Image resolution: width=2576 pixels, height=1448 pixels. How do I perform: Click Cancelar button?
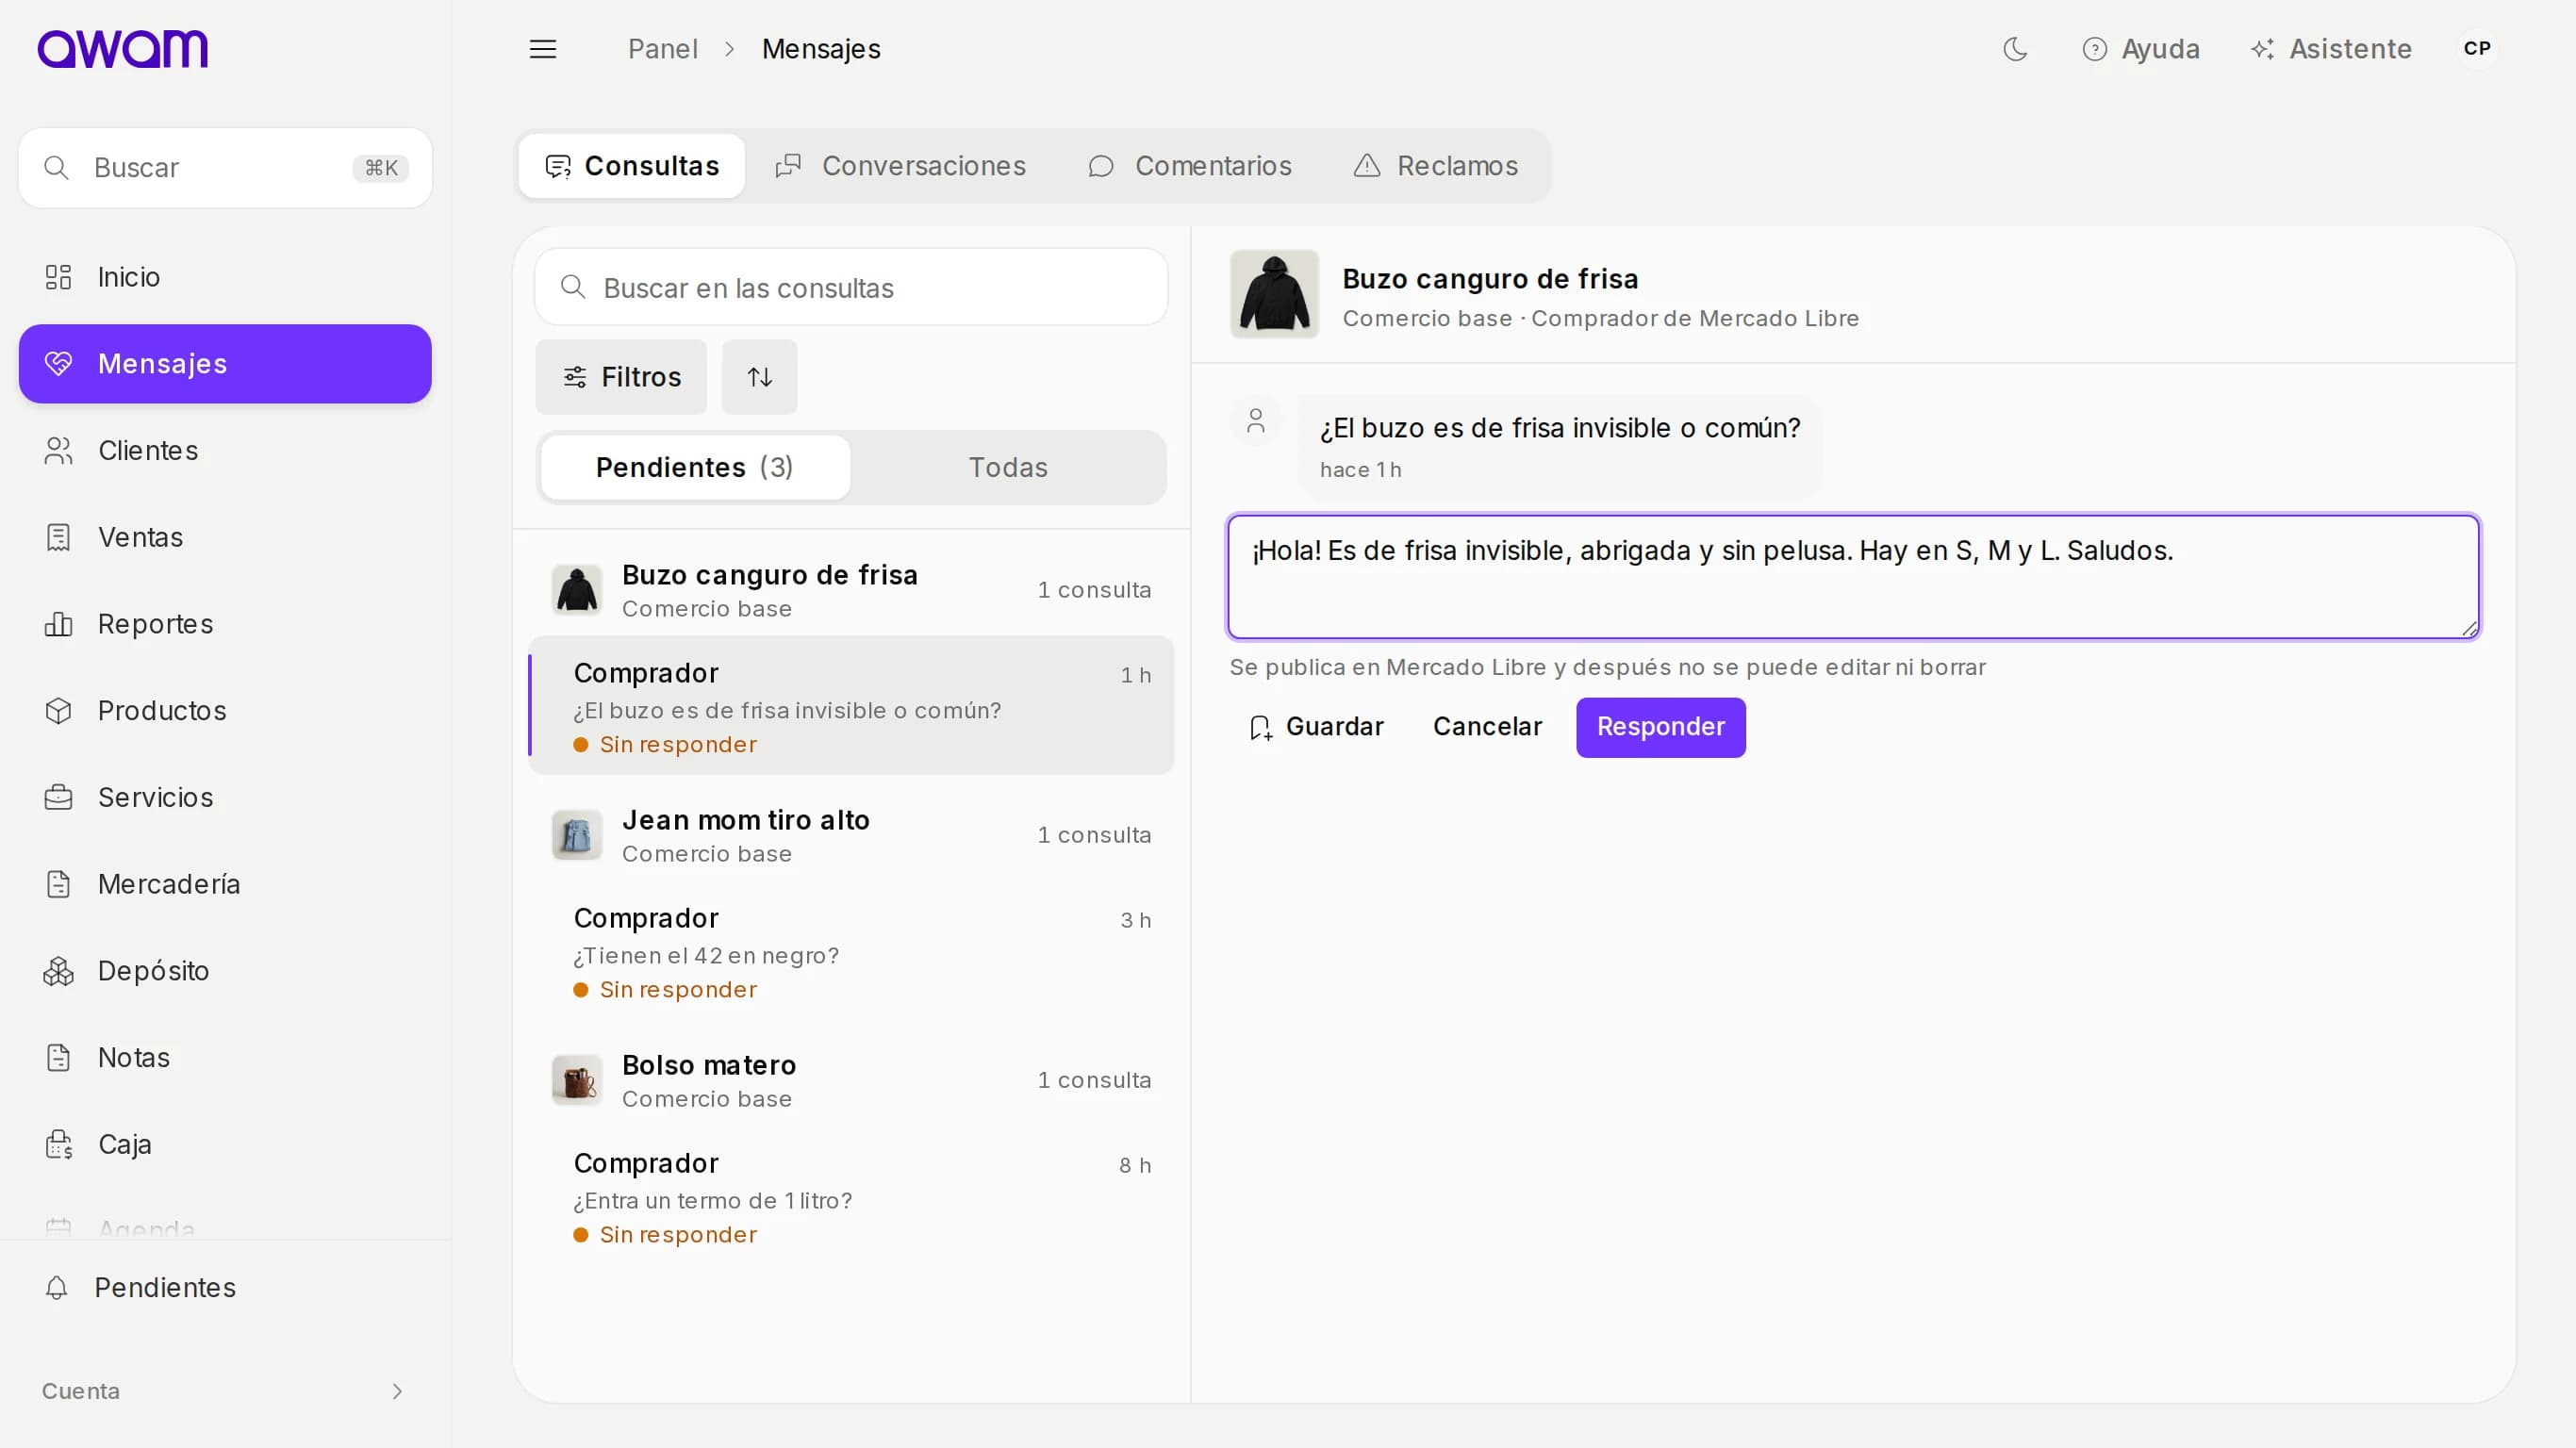[1487, 727]
